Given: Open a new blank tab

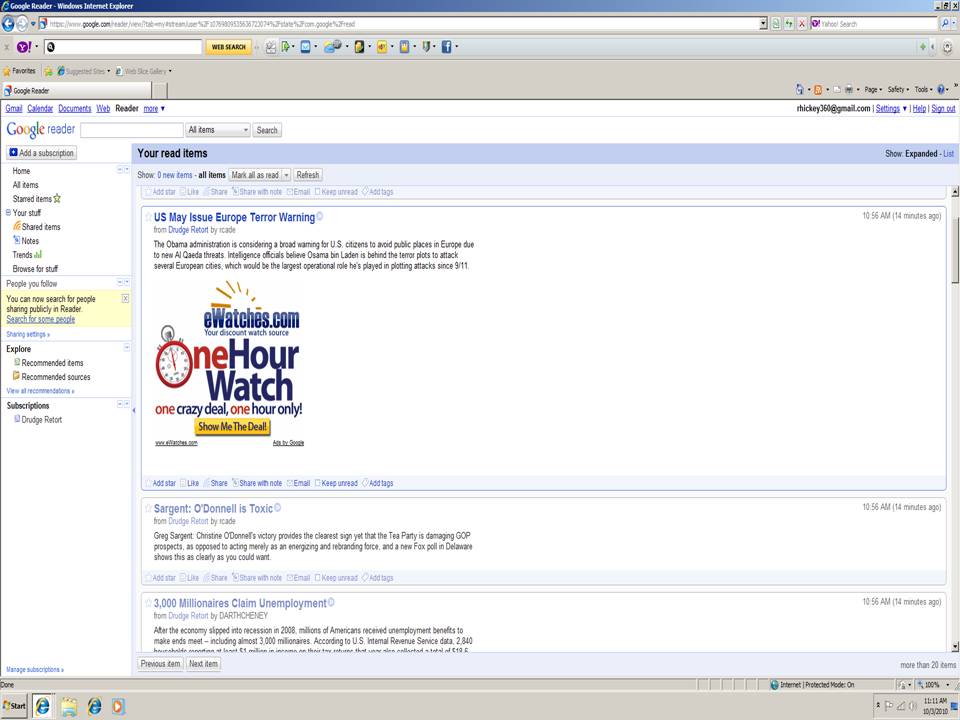Looking at the screenshot, I should (x=159, y=91).
